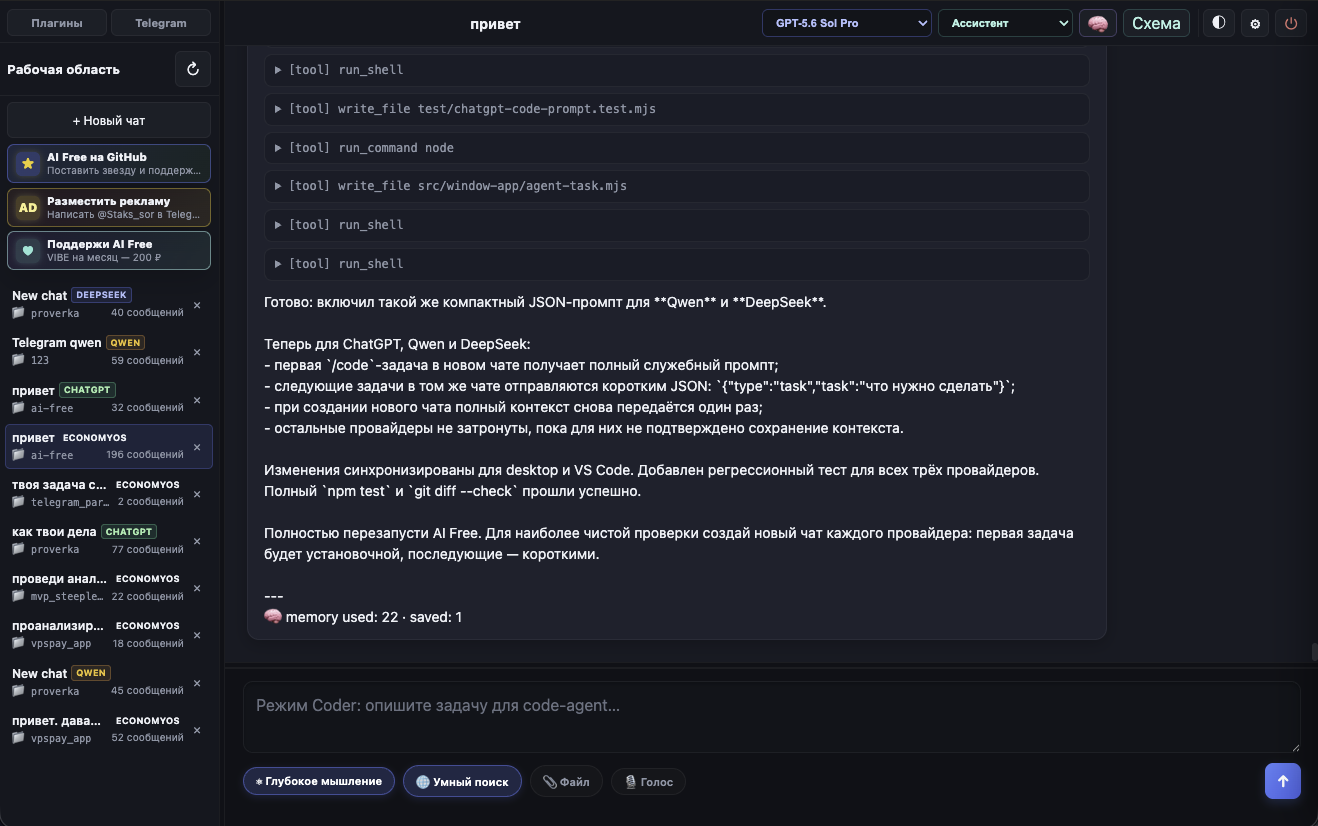Expand write_file src/window-app/agent-task.mjs entry
Image resolution: width=1318 pixels, height=826 pixels.
pyautogui.click(x=677, y=186)
